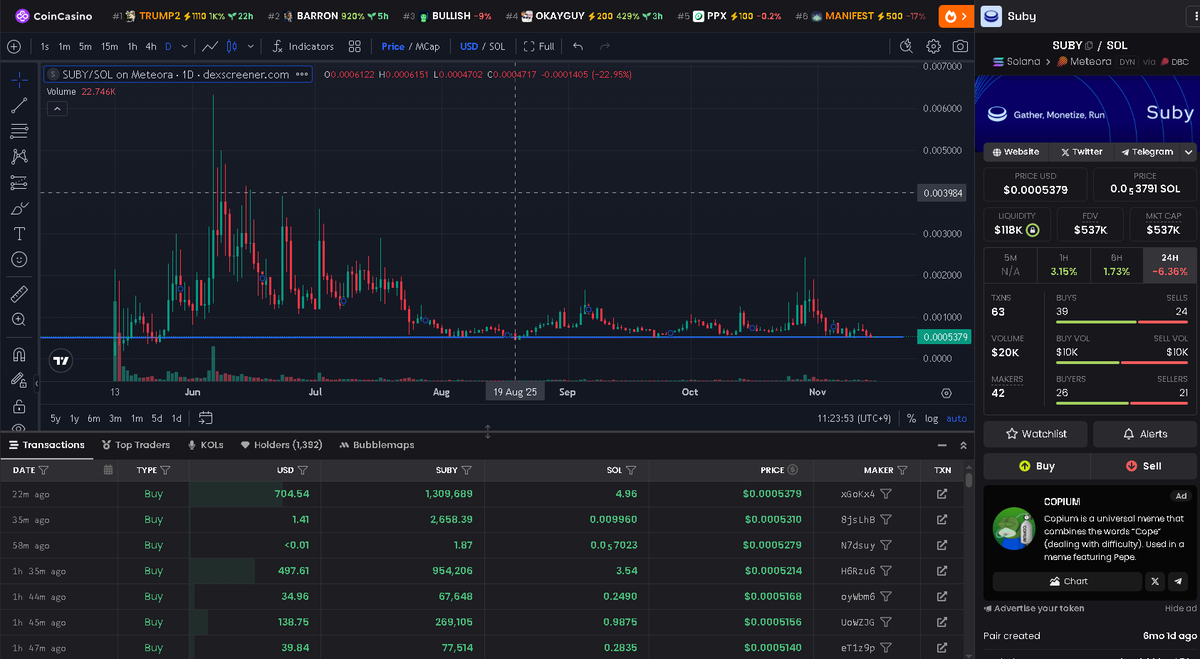Viewport: 1200px width, 659px height.
Task: Open the Bubblemaps tab
Action: 376,445
